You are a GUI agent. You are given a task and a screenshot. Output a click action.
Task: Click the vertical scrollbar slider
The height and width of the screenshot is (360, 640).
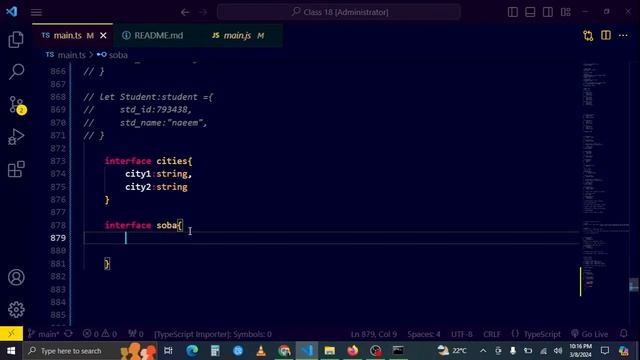tap(633, 284)
